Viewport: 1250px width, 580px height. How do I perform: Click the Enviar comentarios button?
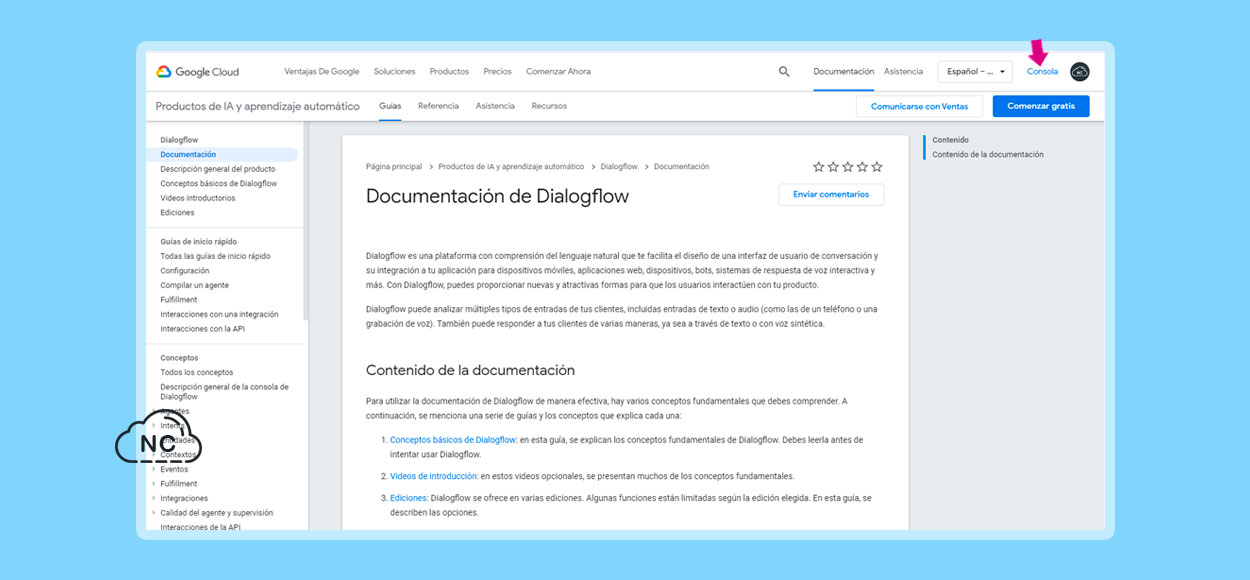click(831, 194)
